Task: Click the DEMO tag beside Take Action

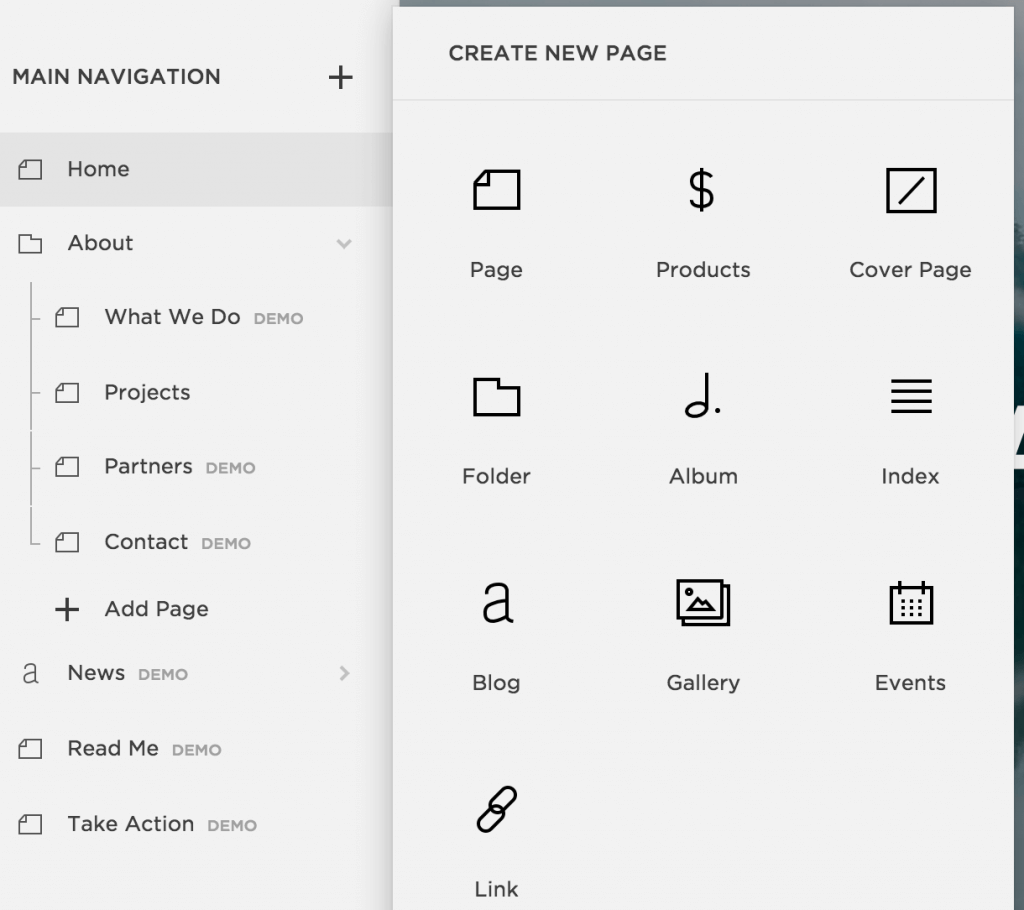Action: [232, 826]
